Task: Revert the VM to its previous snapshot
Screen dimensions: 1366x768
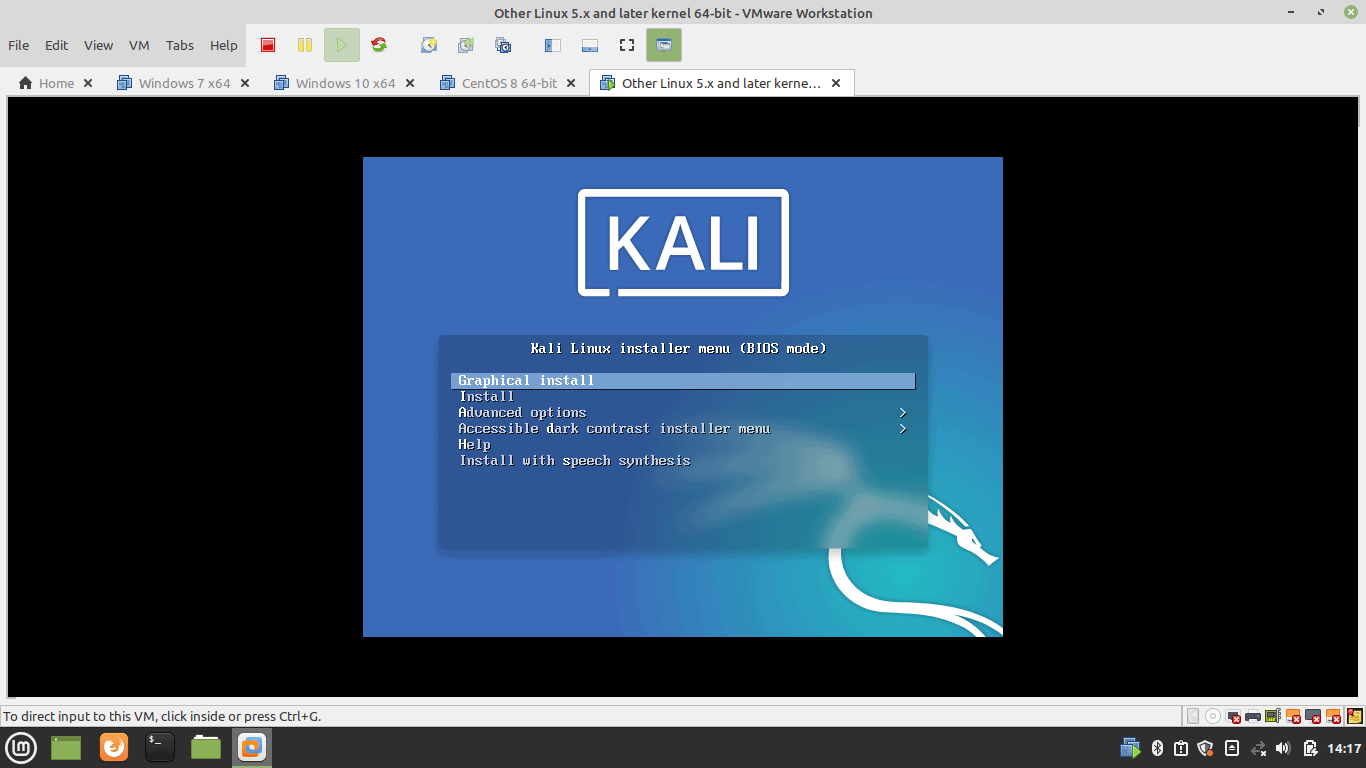Action: coord(466,45)
